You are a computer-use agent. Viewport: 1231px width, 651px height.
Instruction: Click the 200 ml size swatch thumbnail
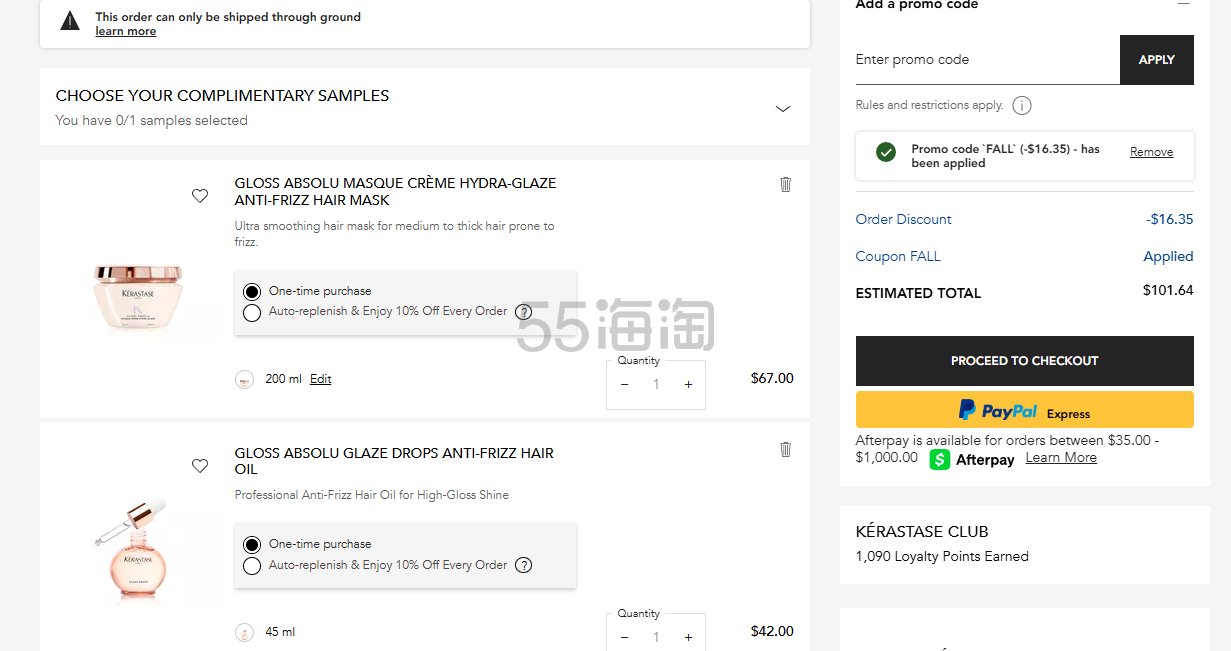click(244, 379)
